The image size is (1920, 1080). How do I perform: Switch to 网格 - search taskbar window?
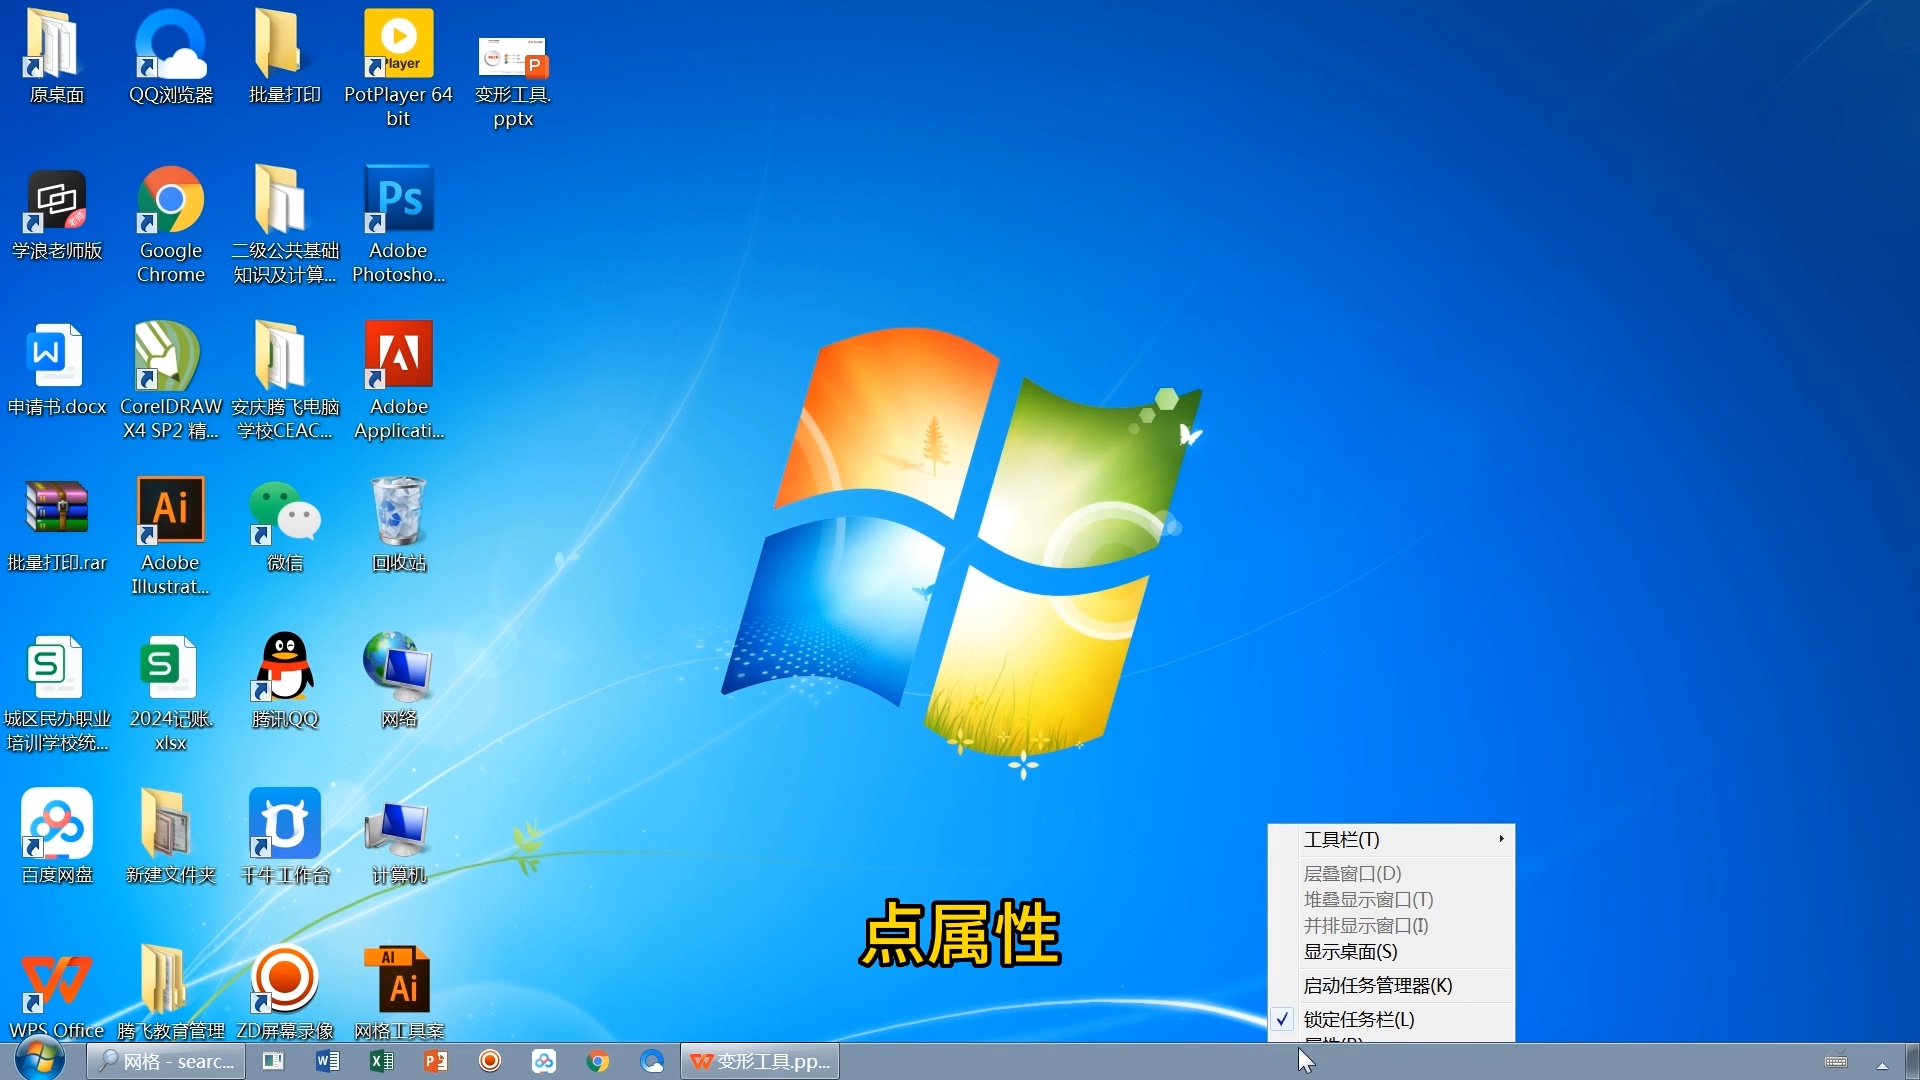[x=166, y=1061]
